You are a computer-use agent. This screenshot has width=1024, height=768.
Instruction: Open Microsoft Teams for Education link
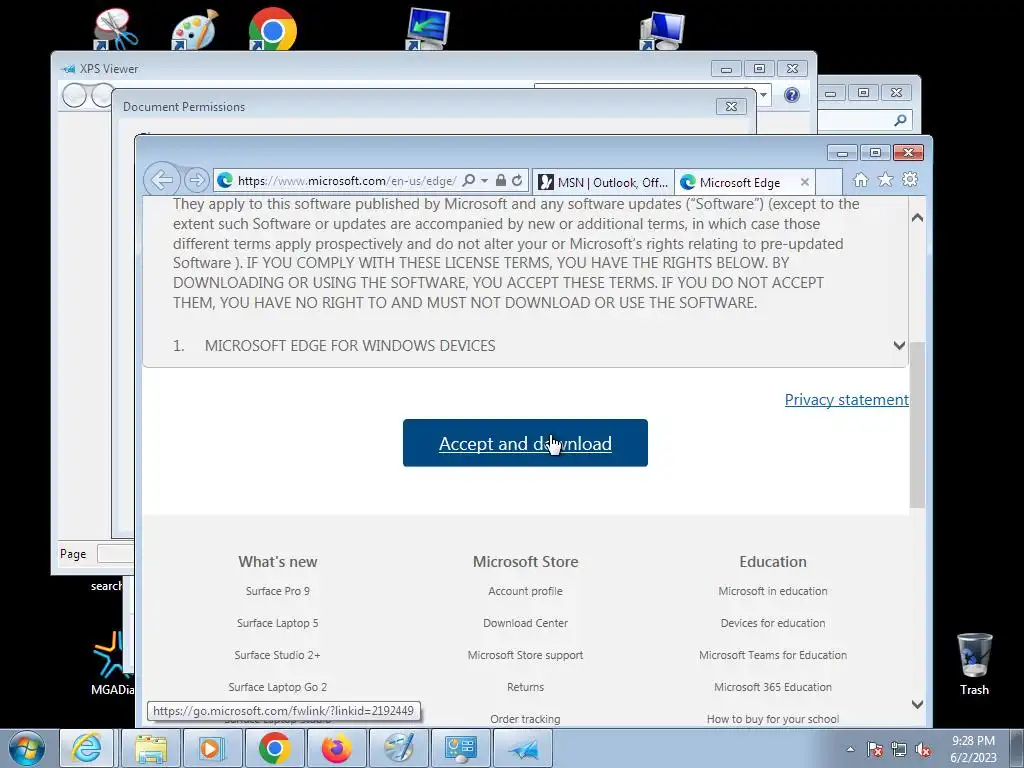(773, 655)
